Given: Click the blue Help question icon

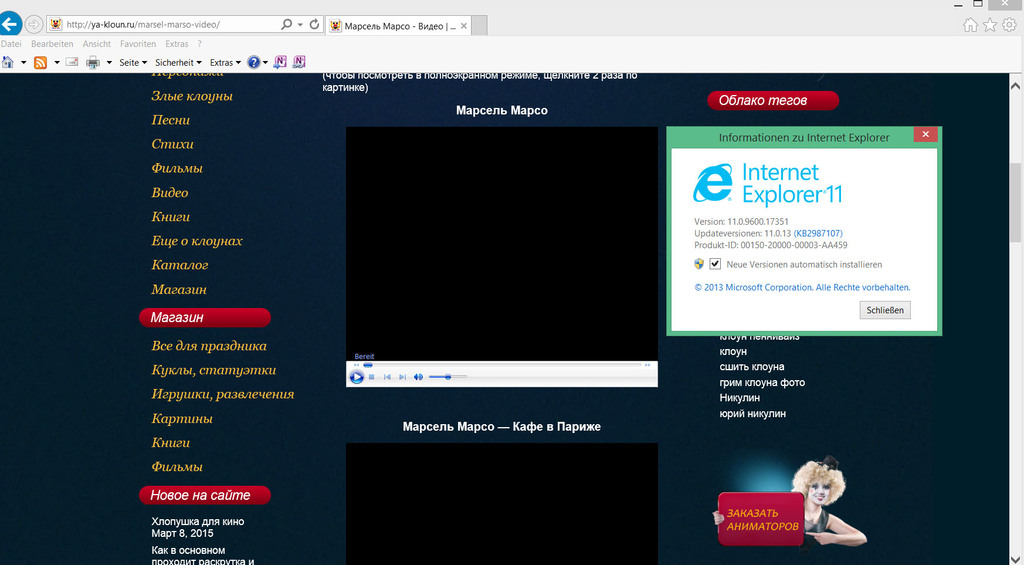Looking at the screenshot, I should pyautogui.click(x=253, y=62).
